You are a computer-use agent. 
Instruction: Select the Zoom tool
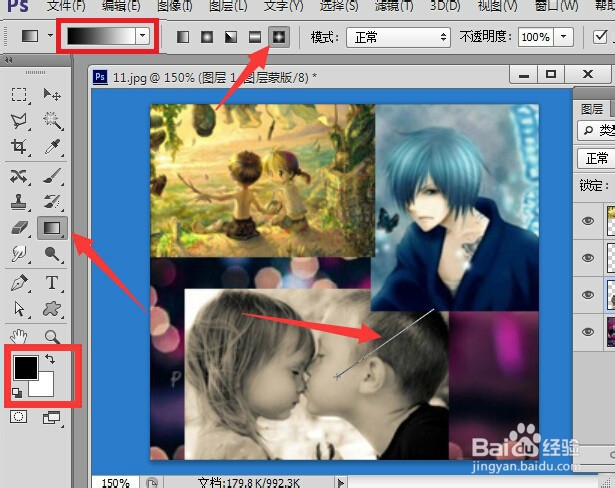pos(52,337)
